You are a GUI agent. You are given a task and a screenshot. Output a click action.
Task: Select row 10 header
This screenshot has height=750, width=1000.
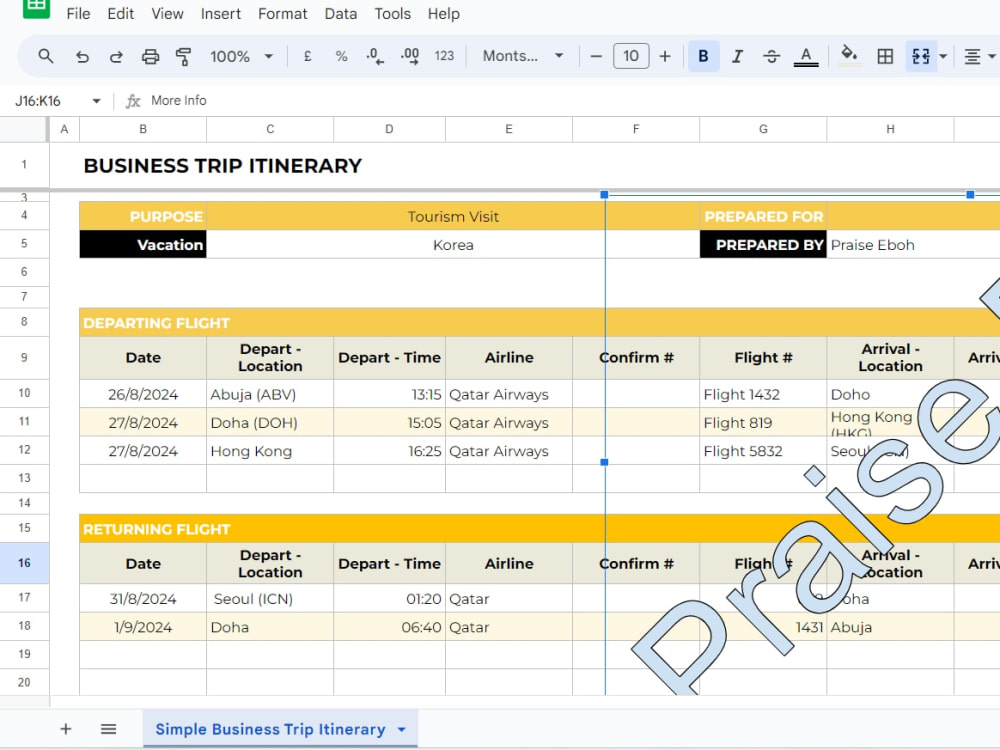click(x=24, y=393)
